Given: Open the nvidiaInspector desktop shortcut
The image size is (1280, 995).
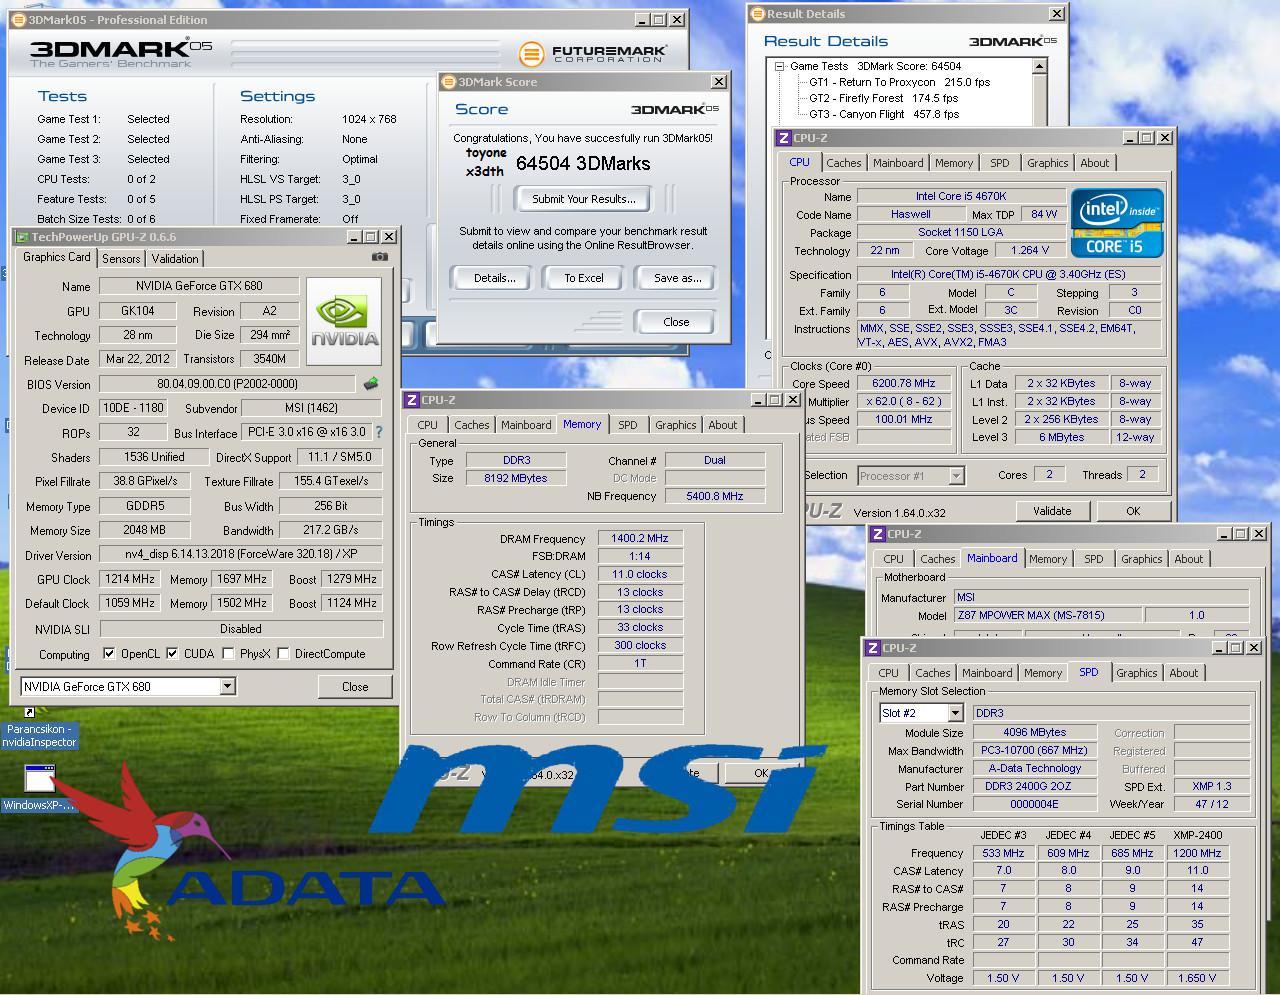Looking at the screenshot, I should pos(39,735).
